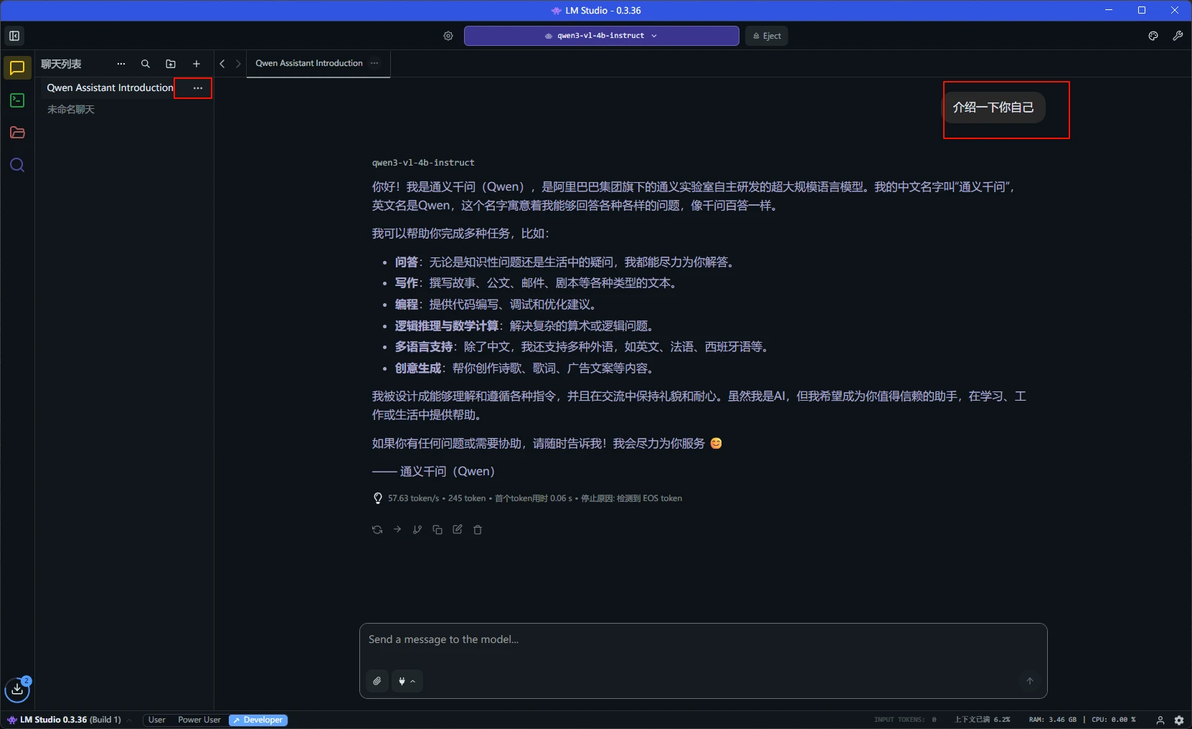Switch to User mode

pos(157,720)
